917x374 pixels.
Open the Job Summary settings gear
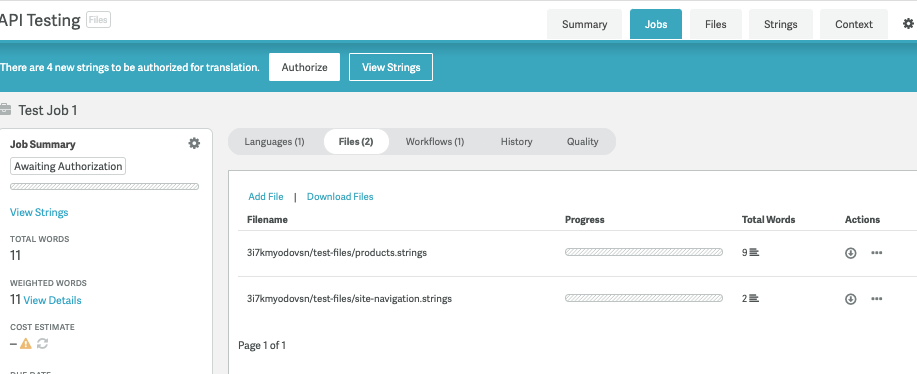194,143
